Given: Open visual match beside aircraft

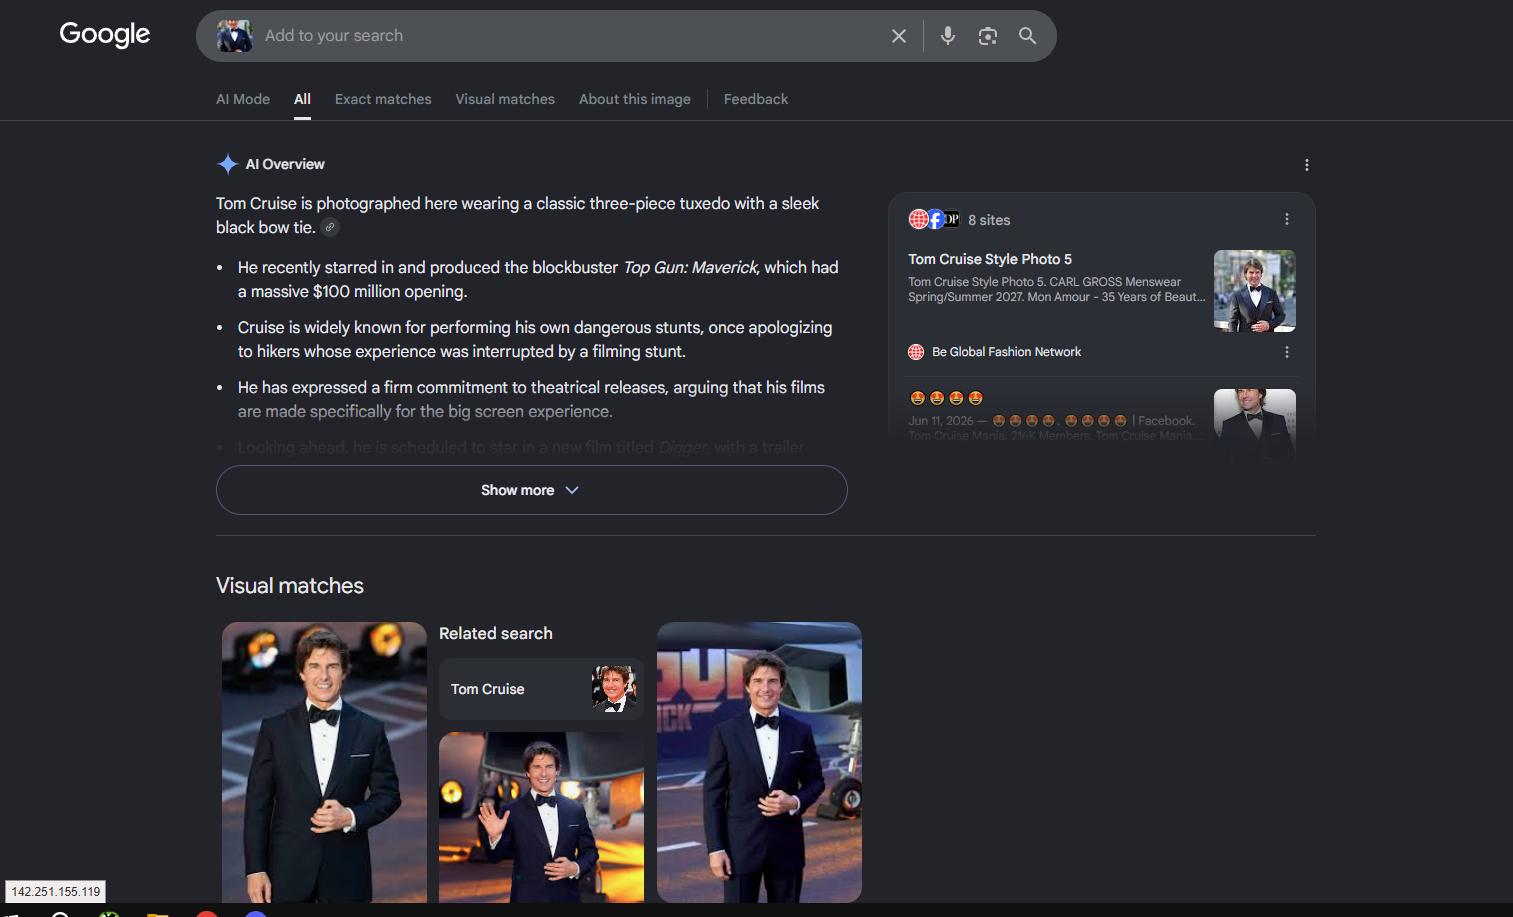Looking at the screenshot, I should (759, 762).
